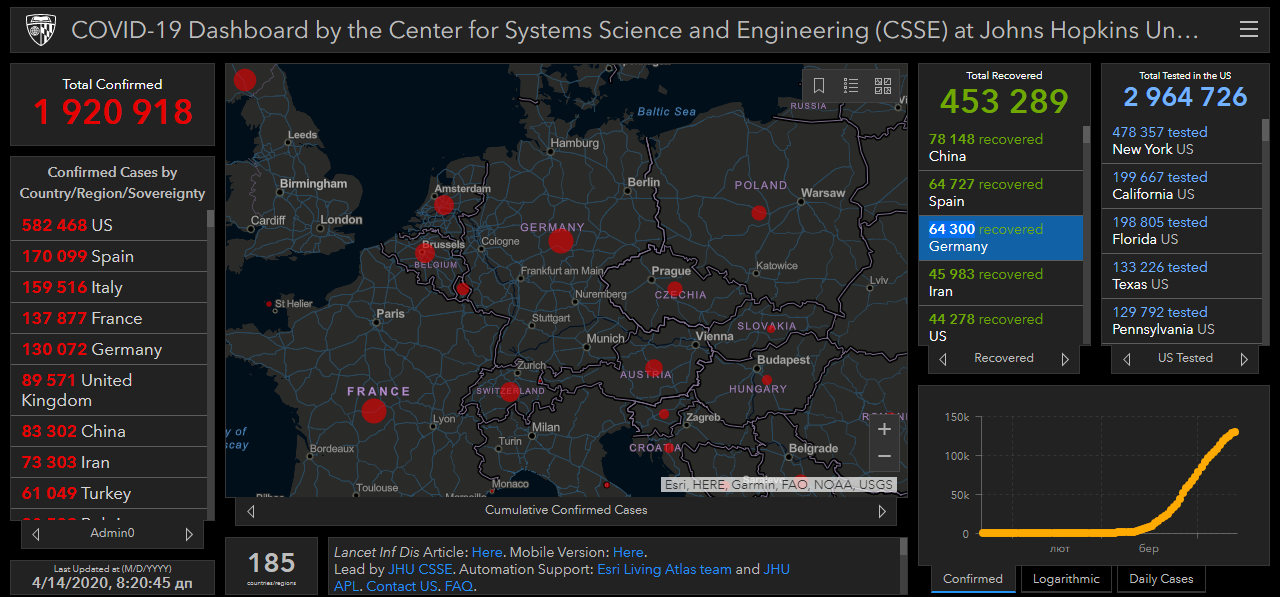Open the basemap gallery grid icon
This screenshot has width=1280, height=597.
pos(883,86)
